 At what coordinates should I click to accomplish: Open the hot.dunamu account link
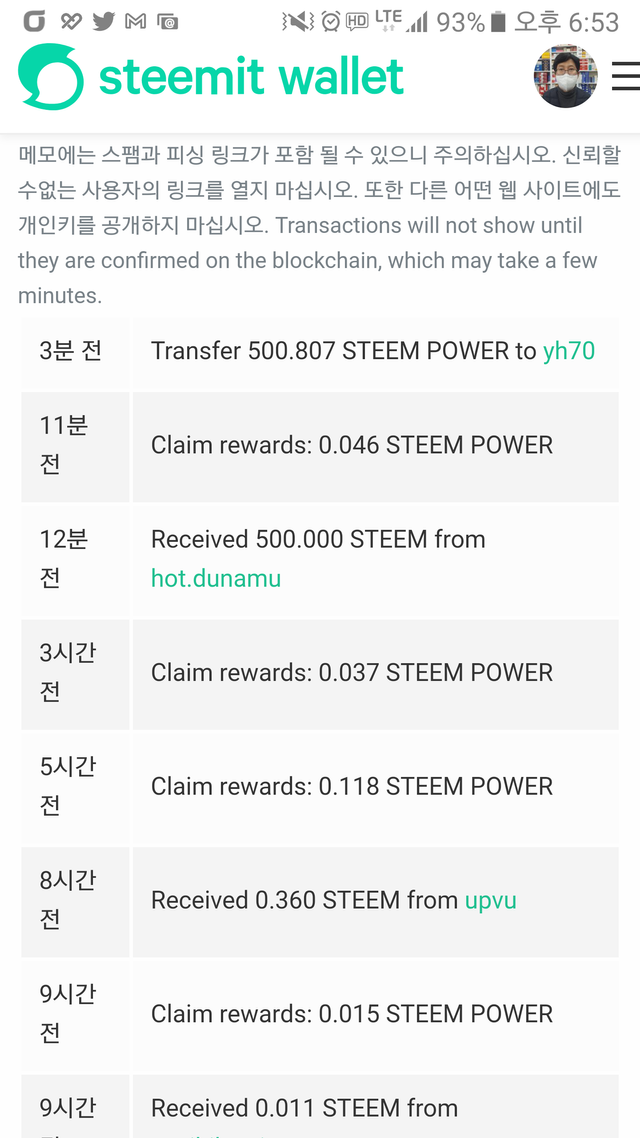point(216,578)
